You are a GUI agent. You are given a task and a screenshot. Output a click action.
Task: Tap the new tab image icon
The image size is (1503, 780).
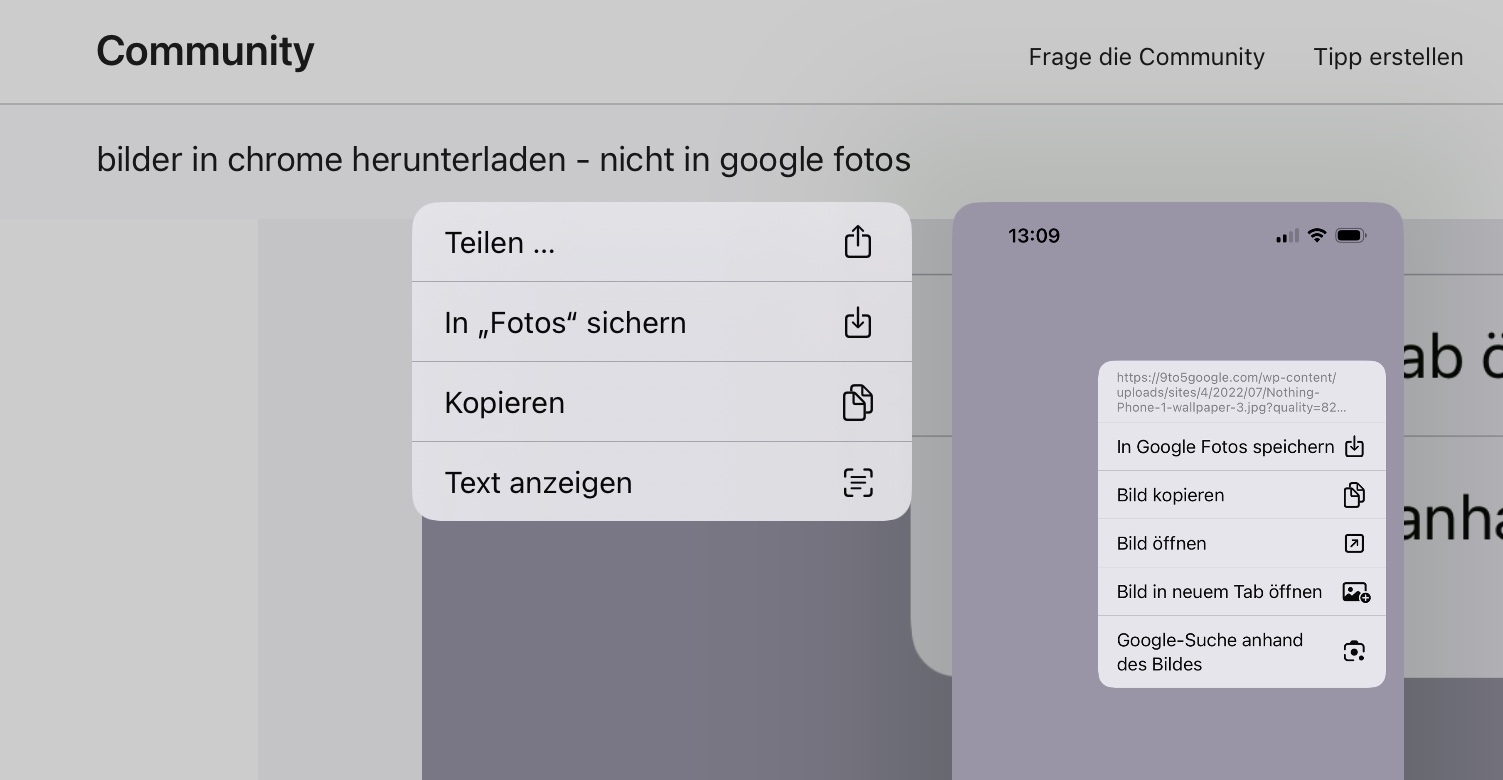[1355, 592]
